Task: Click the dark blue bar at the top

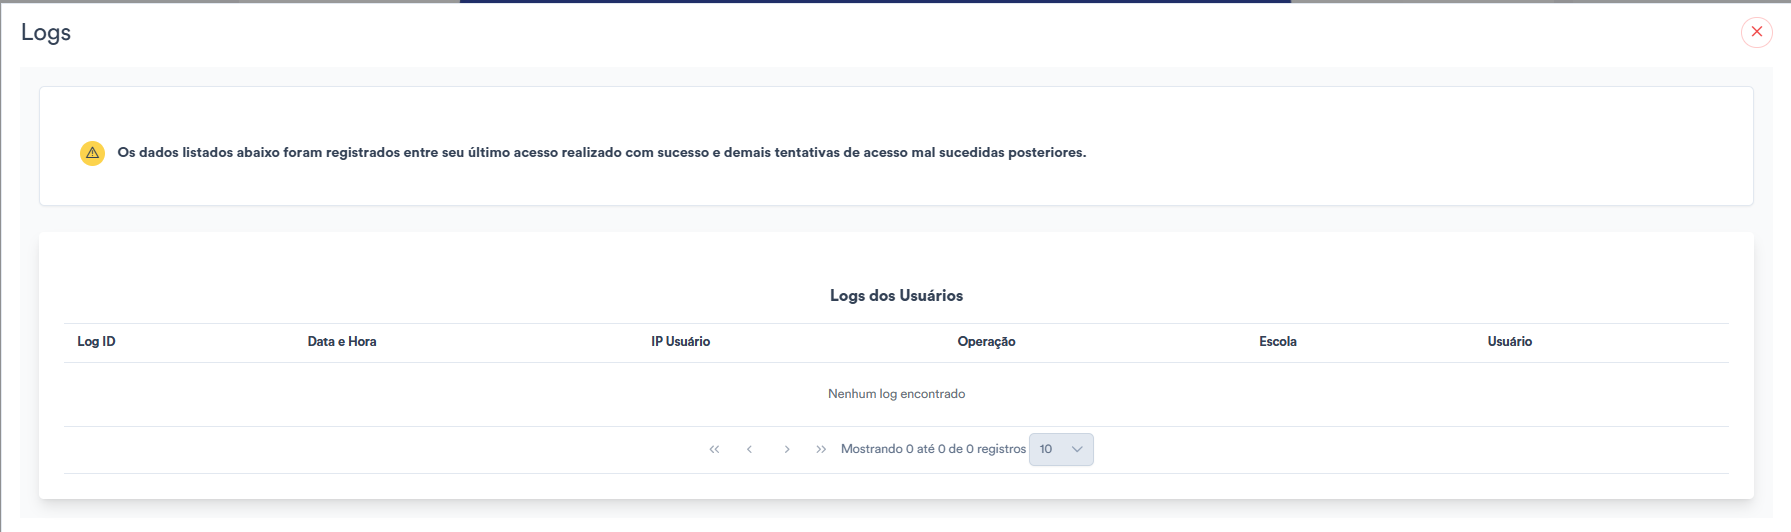Action: [x=875, y=2]
